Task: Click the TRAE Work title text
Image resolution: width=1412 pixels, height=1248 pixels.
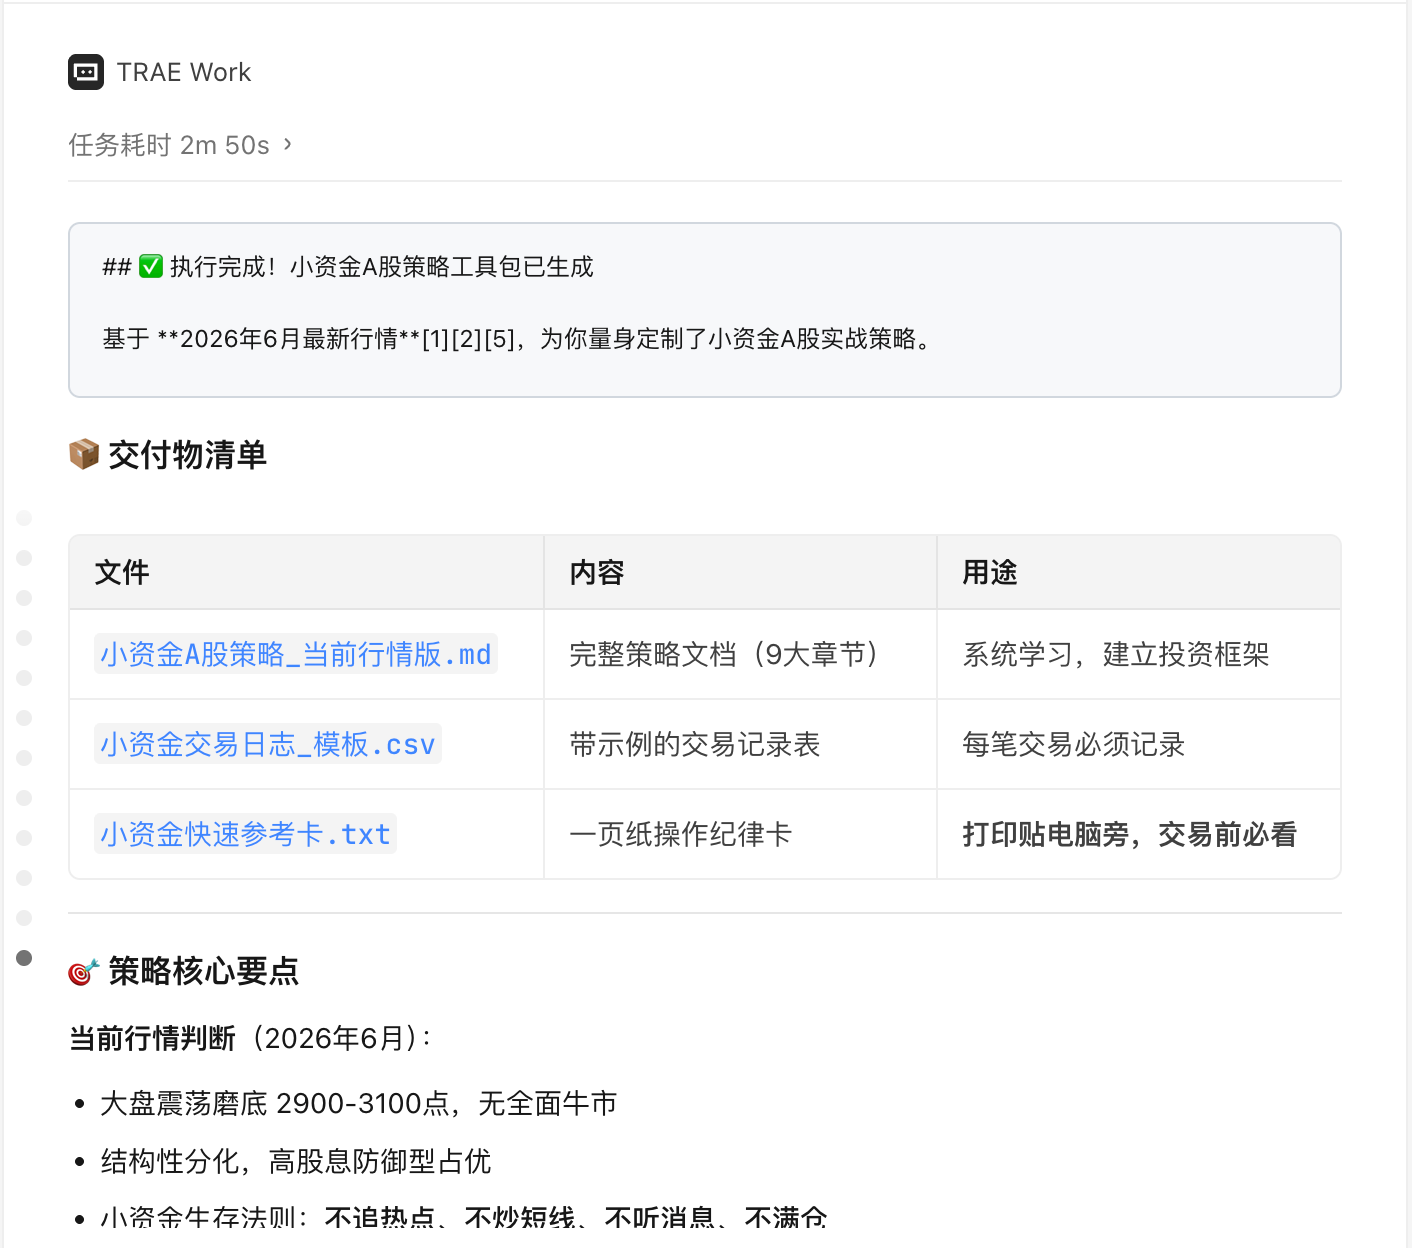Action: click(x=184, y=72)
